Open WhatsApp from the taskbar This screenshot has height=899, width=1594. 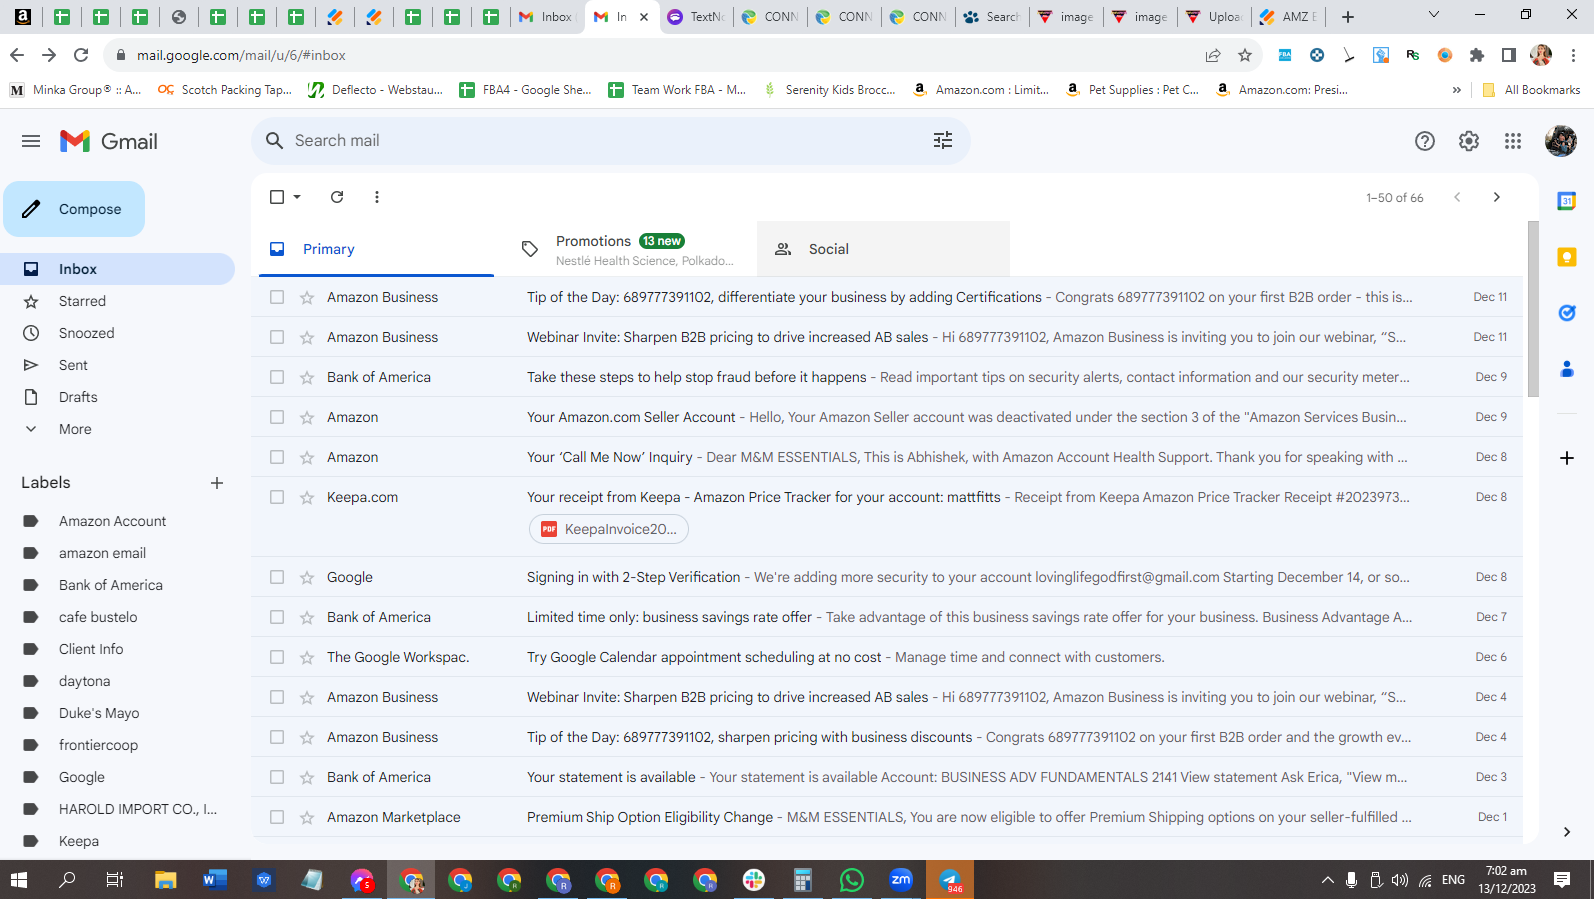852,880
